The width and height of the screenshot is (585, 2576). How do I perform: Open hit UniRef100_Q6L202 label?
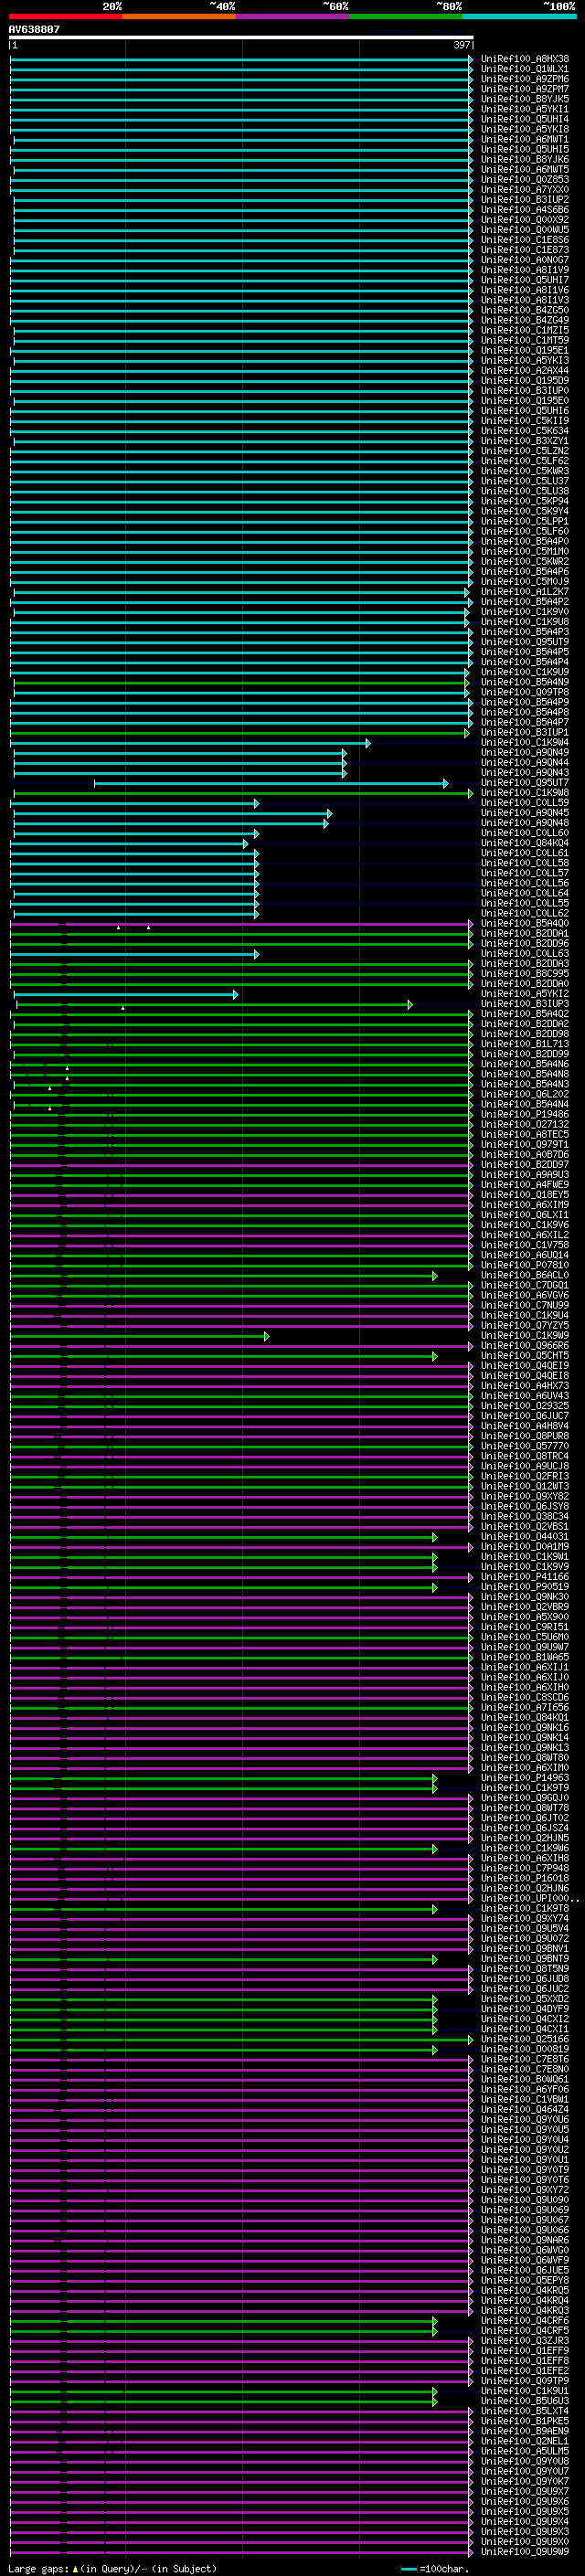525,1095
